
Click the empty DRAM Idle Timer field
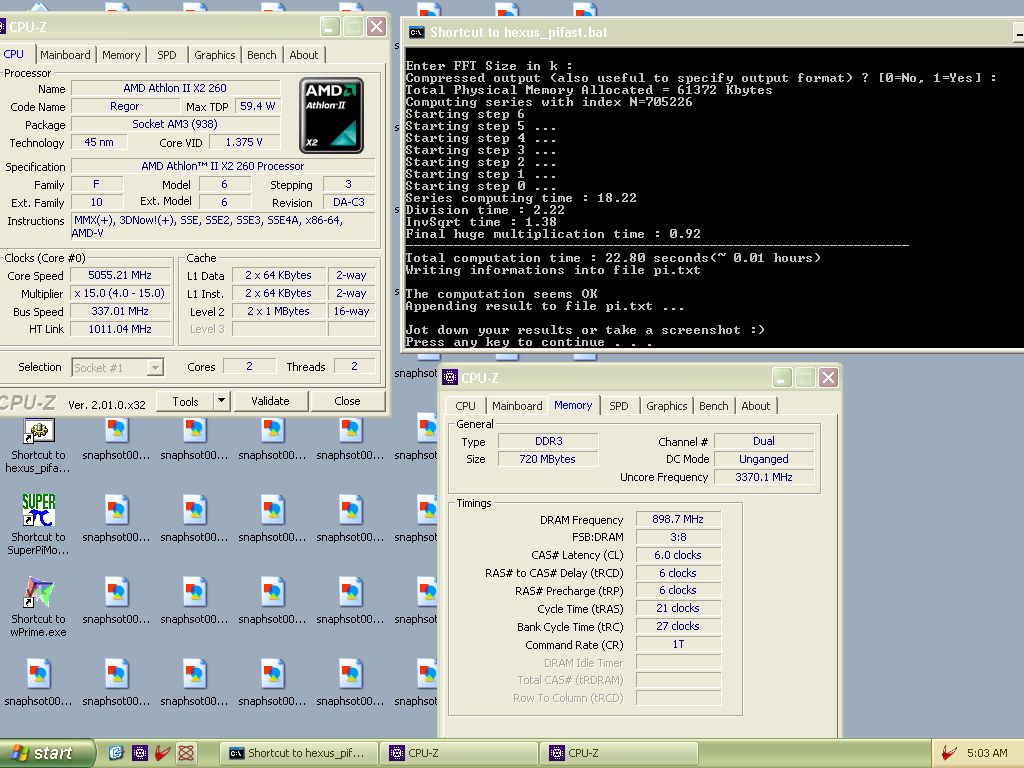[x=678, y=662]
